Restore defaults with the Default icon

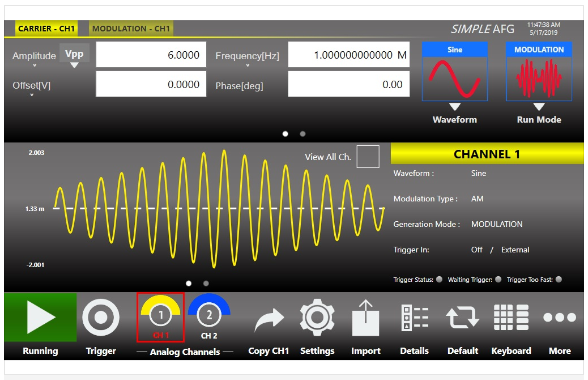(462, 317)
